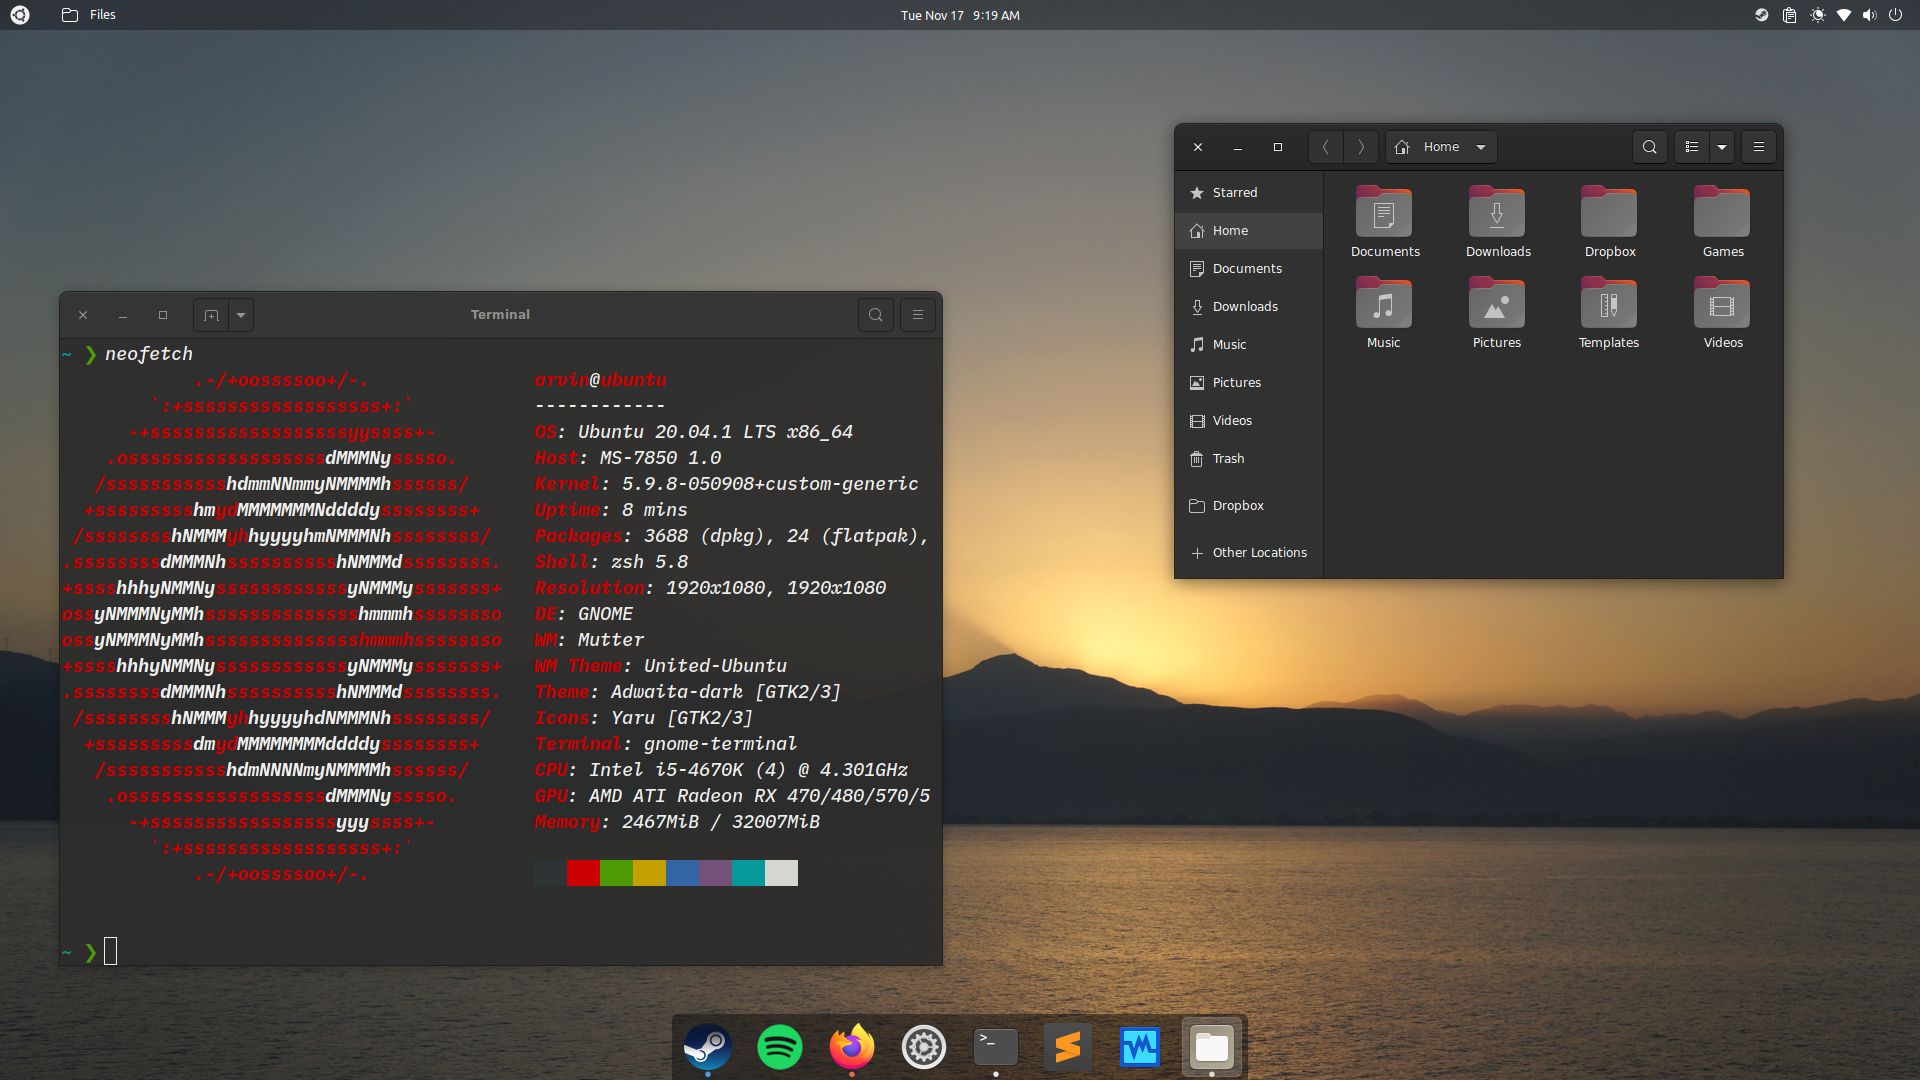Open the Files hamburger menu
Screen dimensions: 1920x1080
click(x=1758, y=146)
